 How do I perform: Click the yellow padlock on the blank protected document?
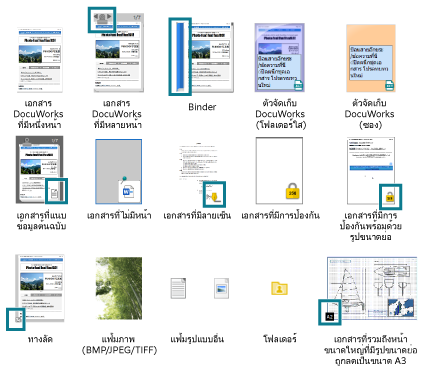click(292, 192)
